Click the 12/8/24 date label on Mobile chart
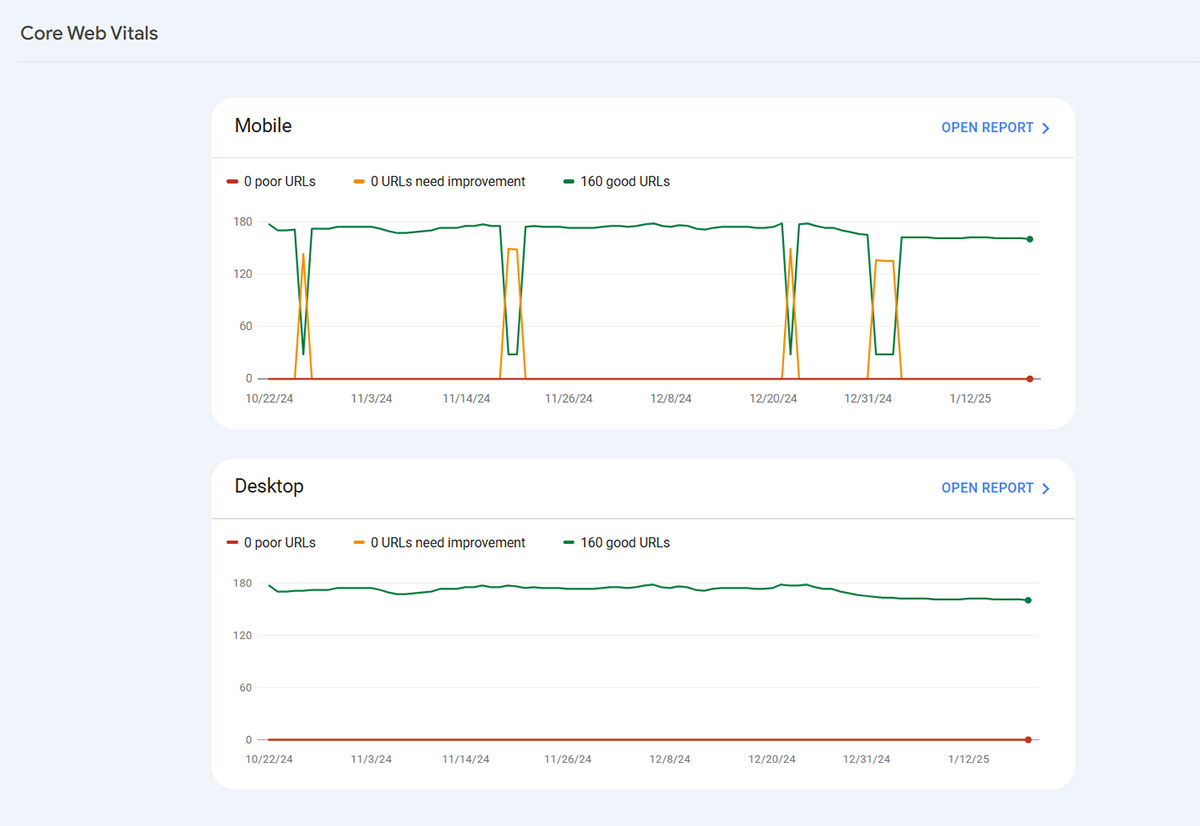 pyautogui.click(x=671, y=398)
